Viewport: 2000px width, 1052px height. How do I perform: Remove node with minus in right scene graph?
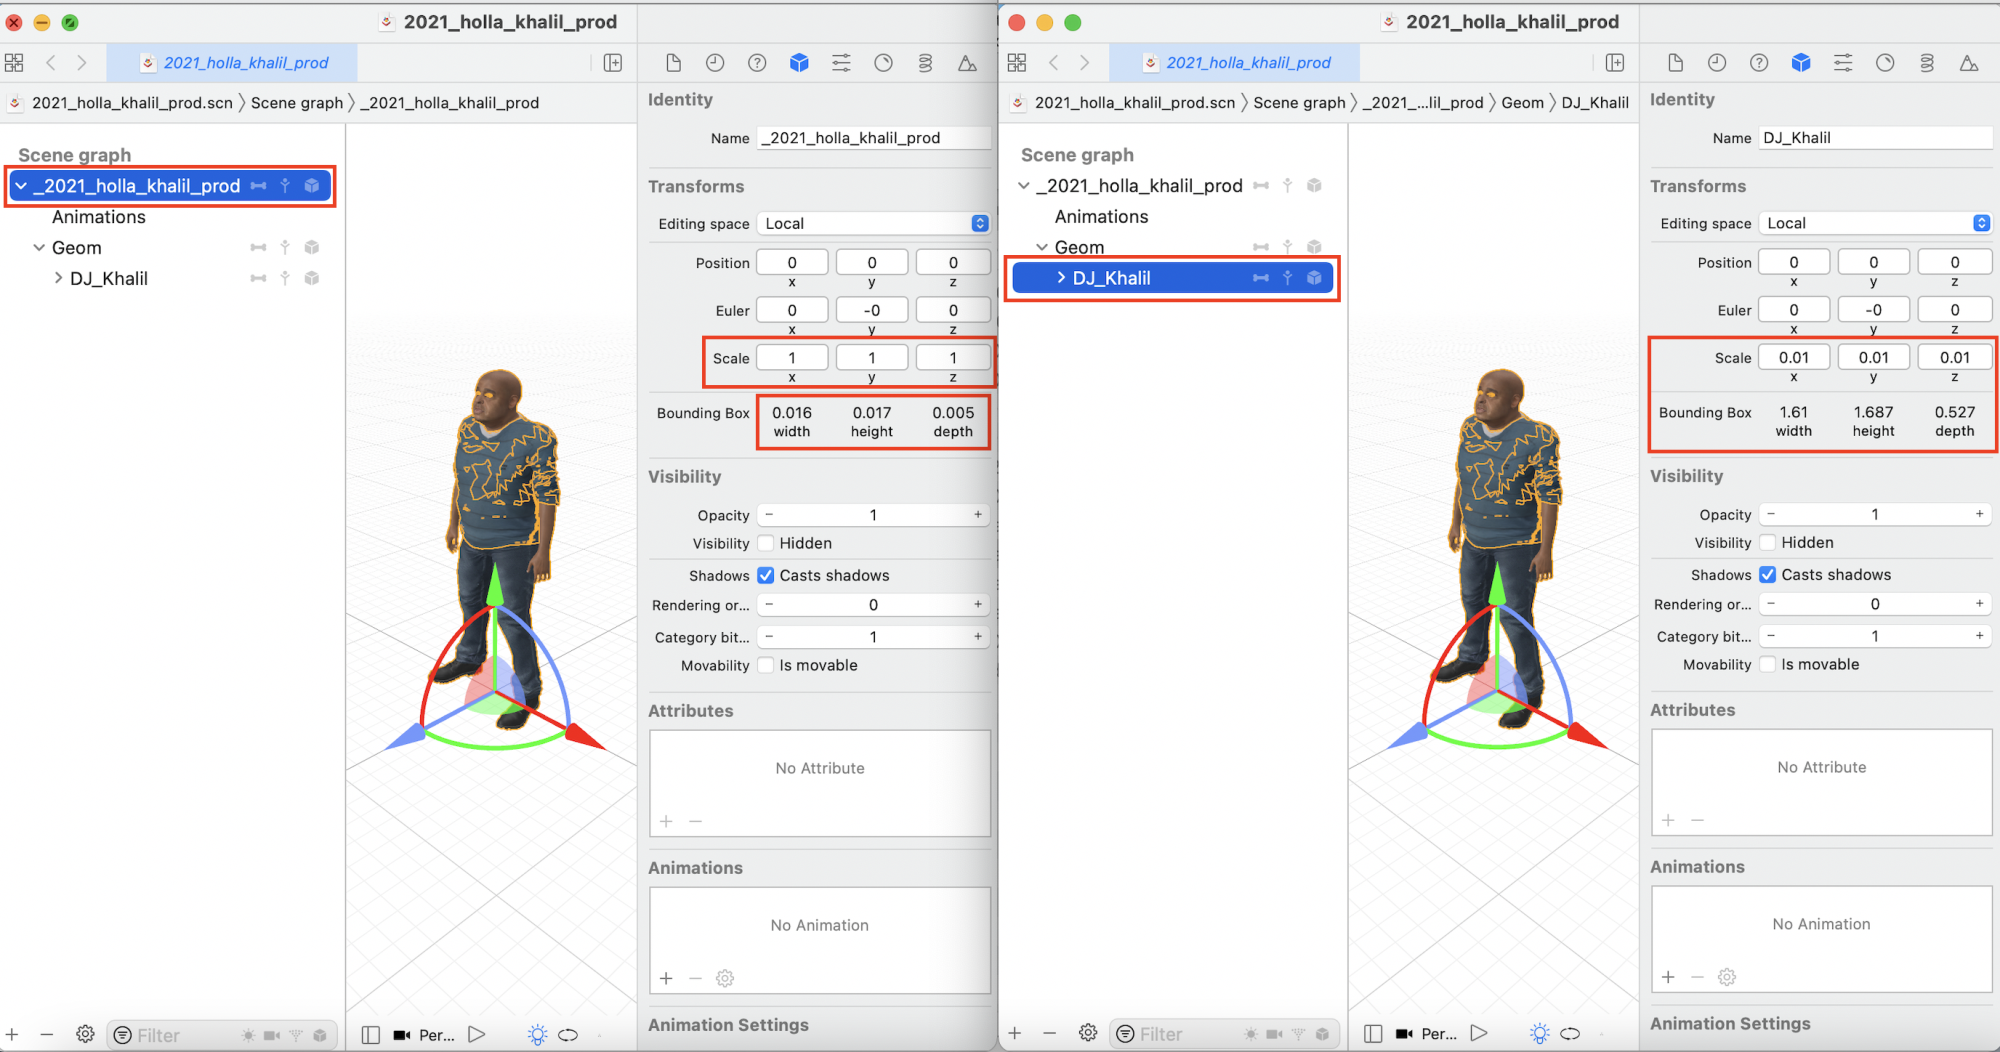[1049, 1033]
